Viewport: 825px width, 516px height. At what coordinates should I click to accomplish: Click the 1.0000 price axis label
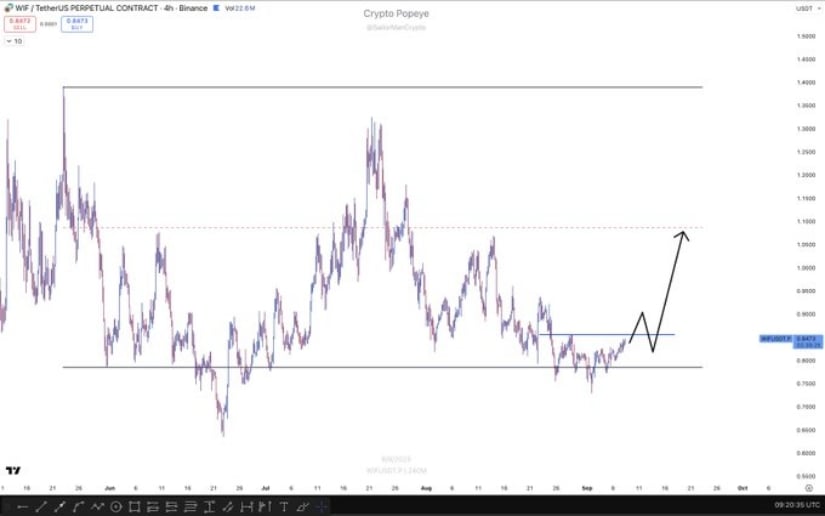tap(806, 268)
